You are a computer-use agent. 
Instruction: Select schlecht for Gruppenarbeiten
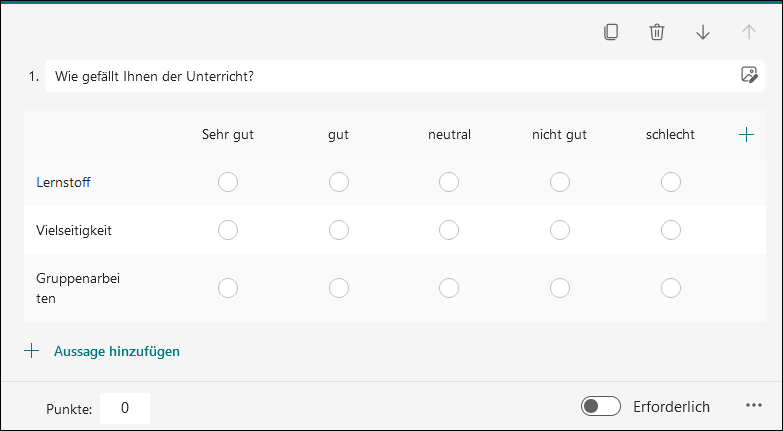coord(671,288)
